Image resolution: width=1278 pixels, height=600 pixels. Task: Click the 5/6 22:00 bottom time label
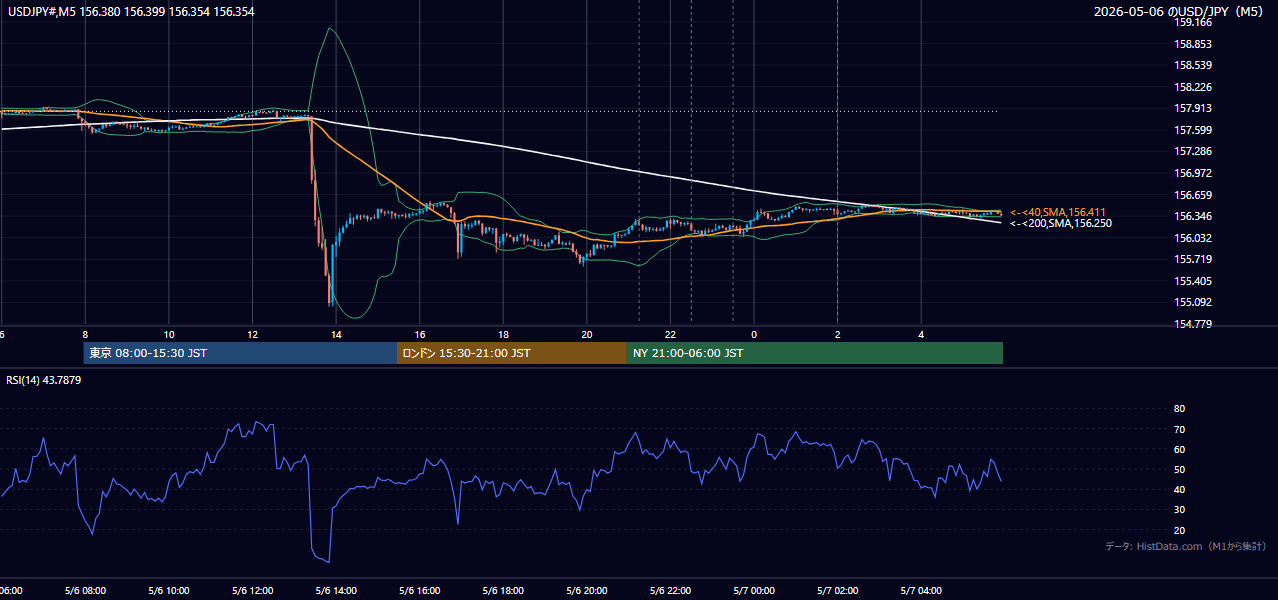point(671,591)
